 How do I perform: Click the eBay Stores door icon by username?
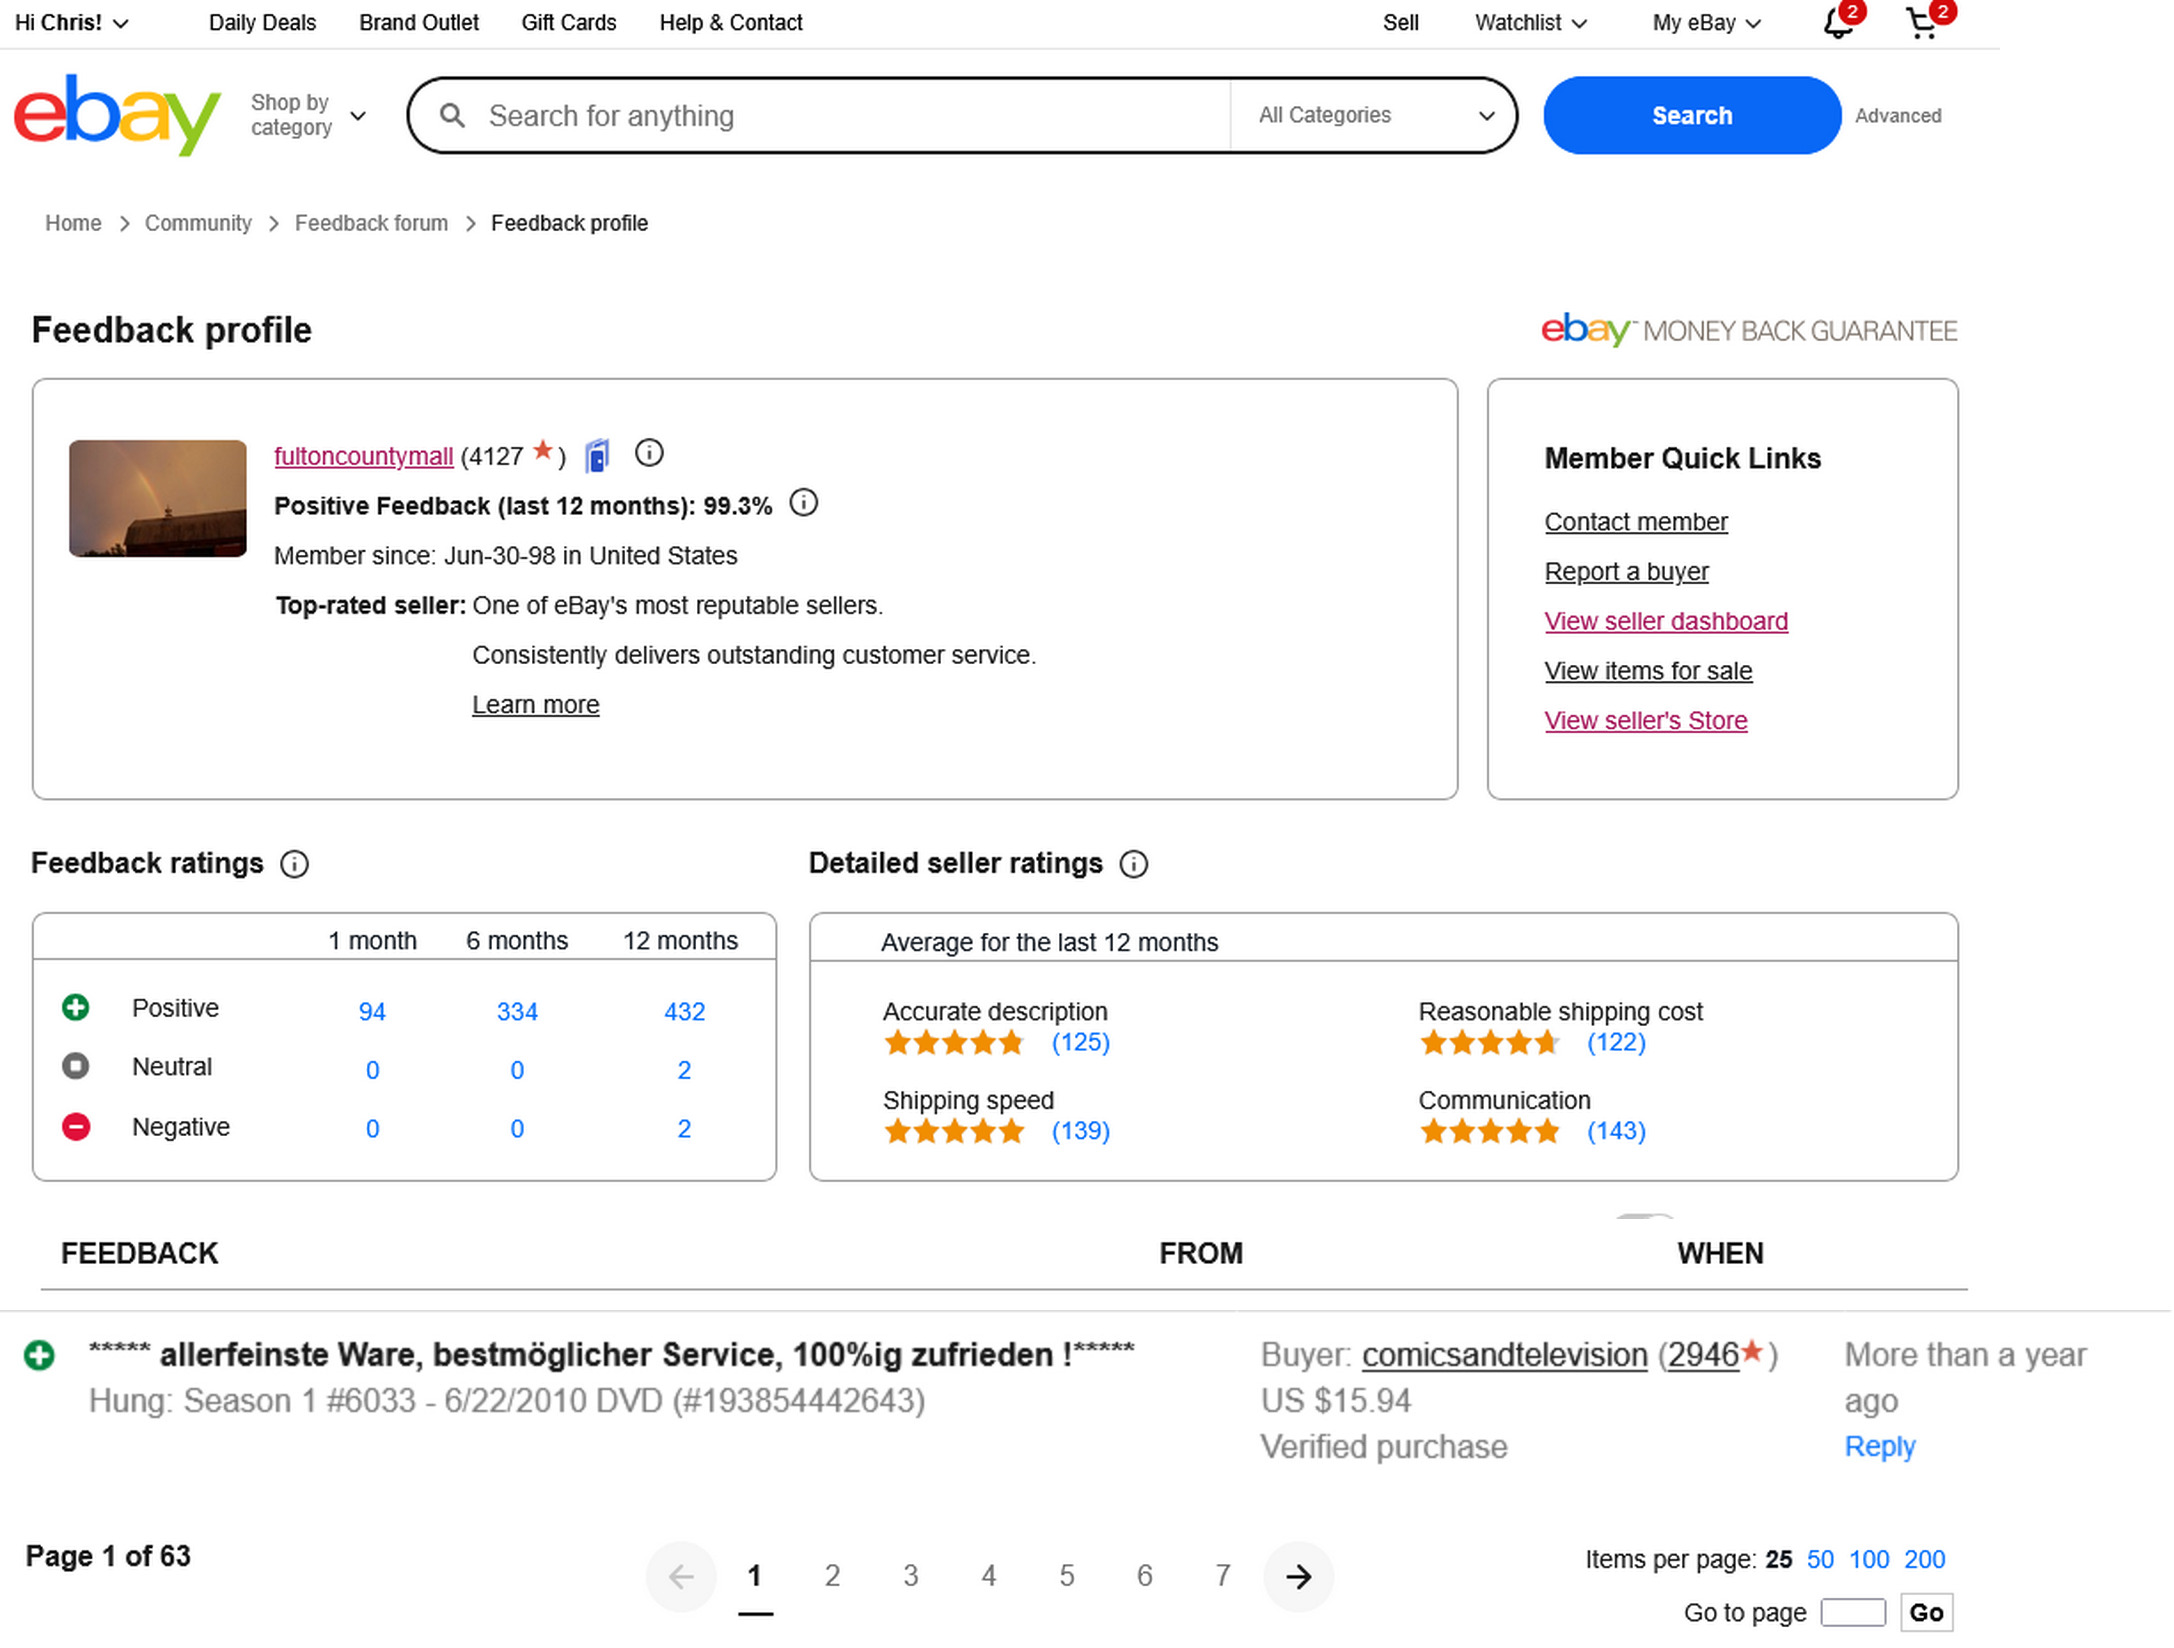[597, 456]
